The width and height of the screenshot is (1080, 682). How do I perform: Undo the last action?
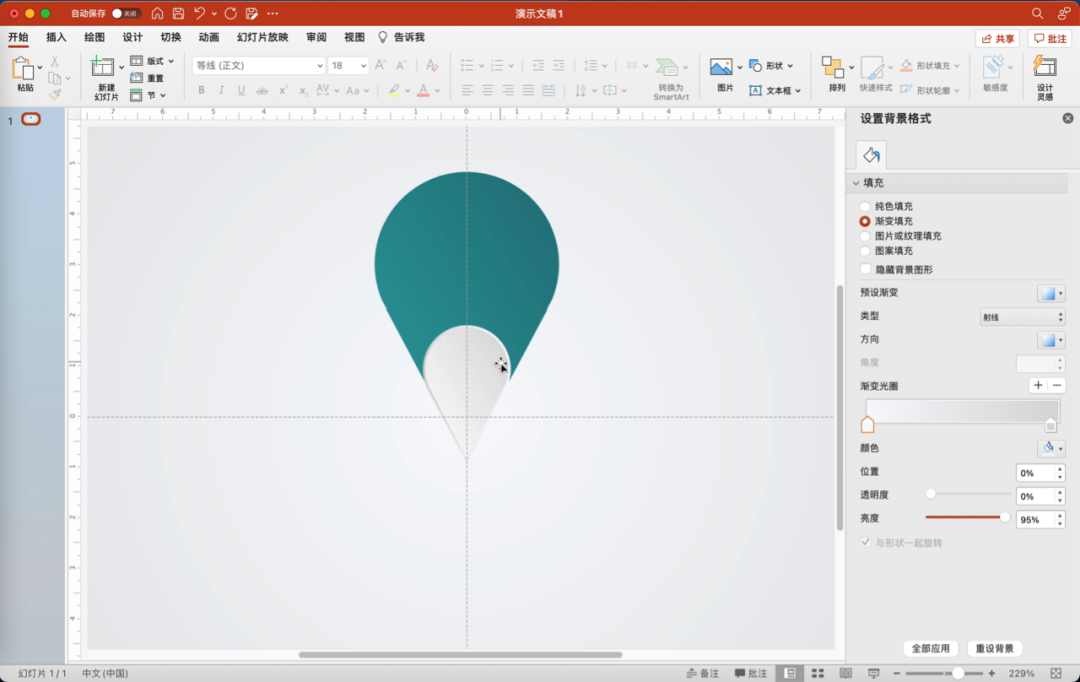[x=199, y=13]
